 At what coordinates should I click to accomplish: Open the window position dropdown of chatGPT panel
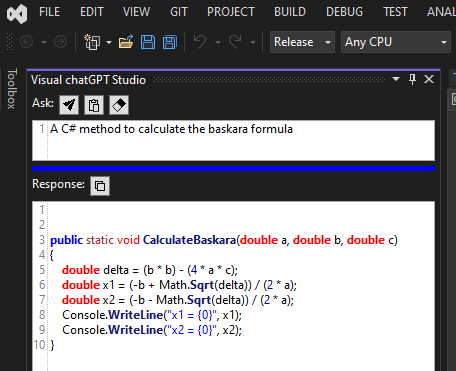click(x=396, y=79)
